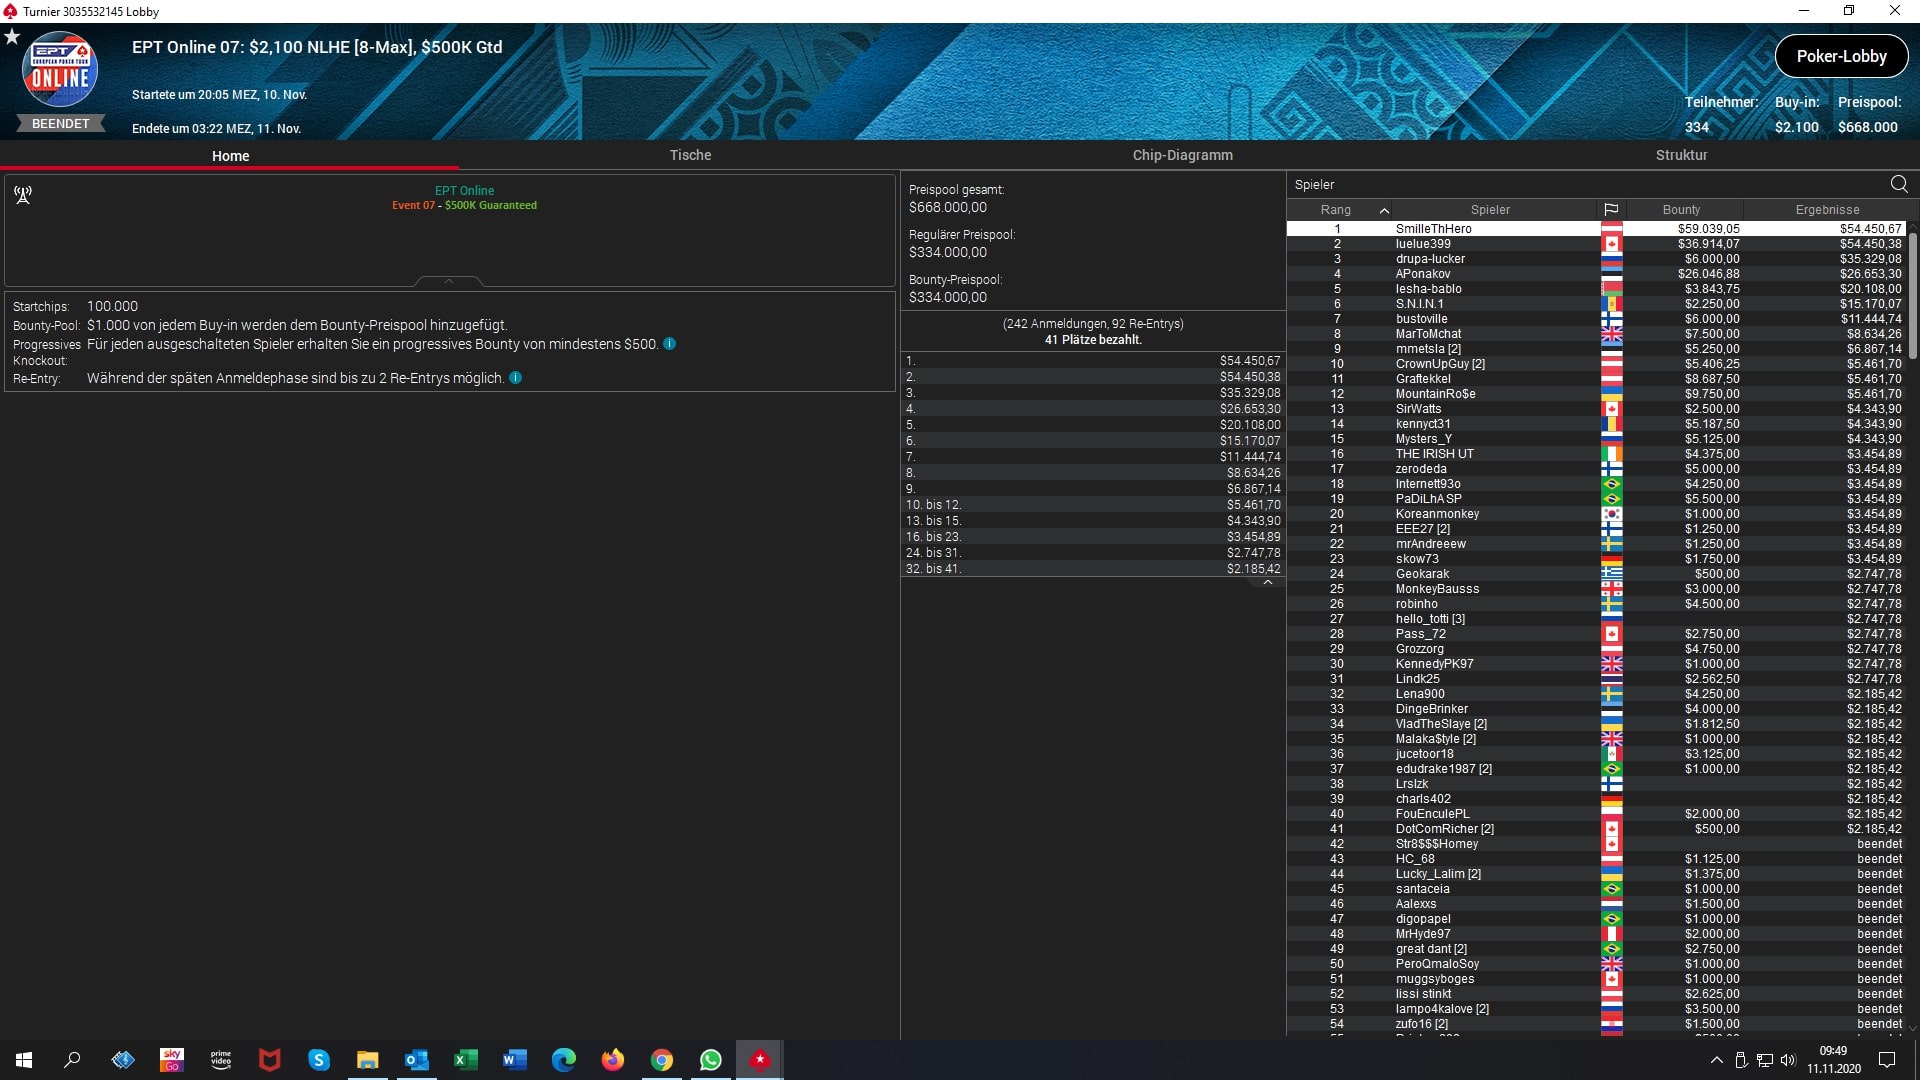1920x1080 pixels.
Task: Open Excel from the taskbar
Action: (466, 1060)
